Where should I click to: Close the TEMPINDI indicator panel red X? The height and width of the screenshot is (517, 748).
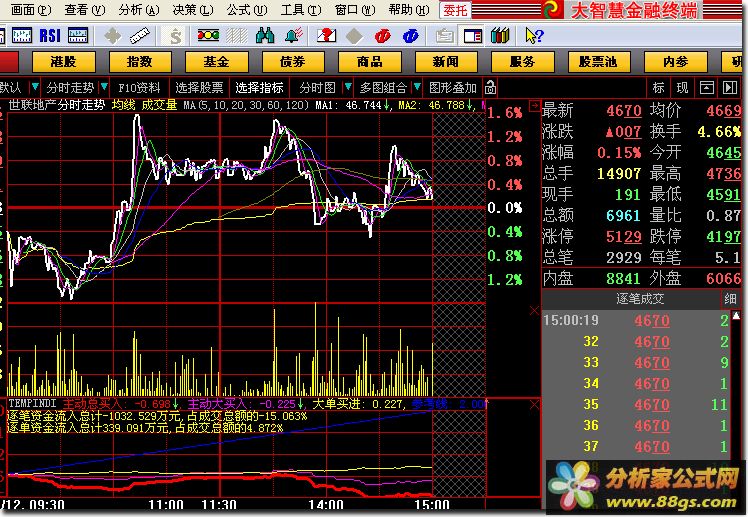[534, 405]
